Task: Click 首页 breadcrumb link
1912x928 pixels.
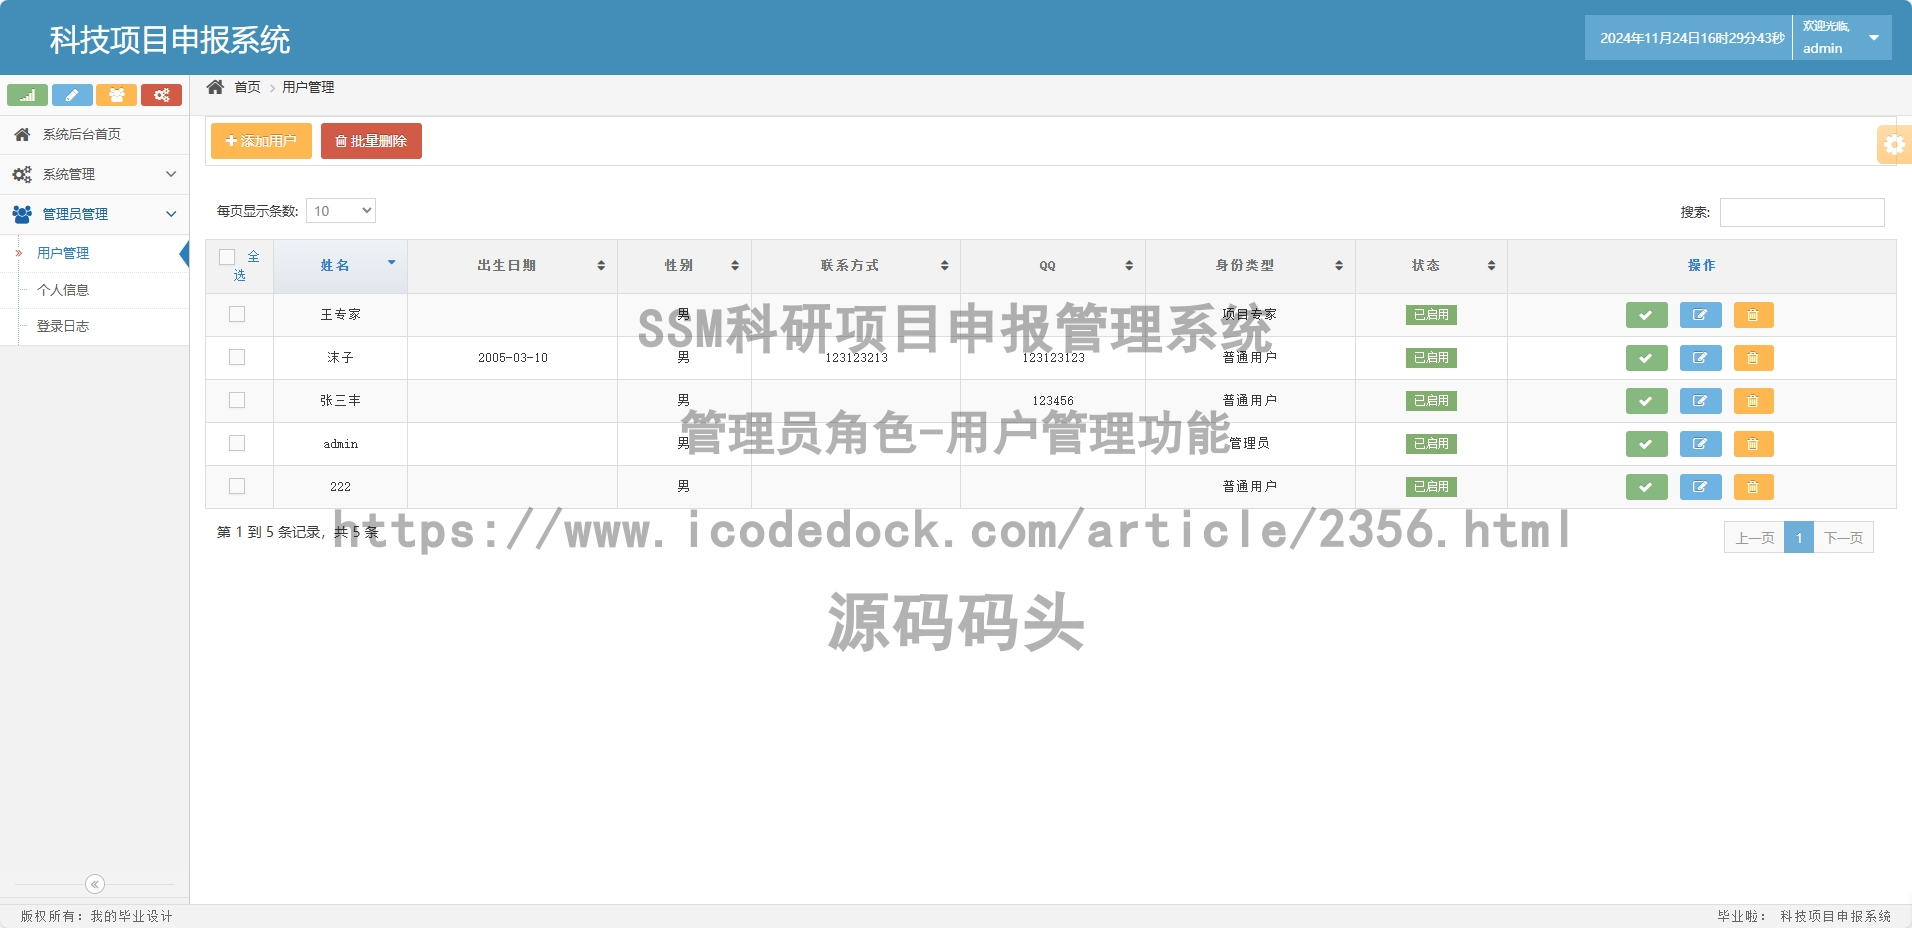Action: (x=247, y=87)
